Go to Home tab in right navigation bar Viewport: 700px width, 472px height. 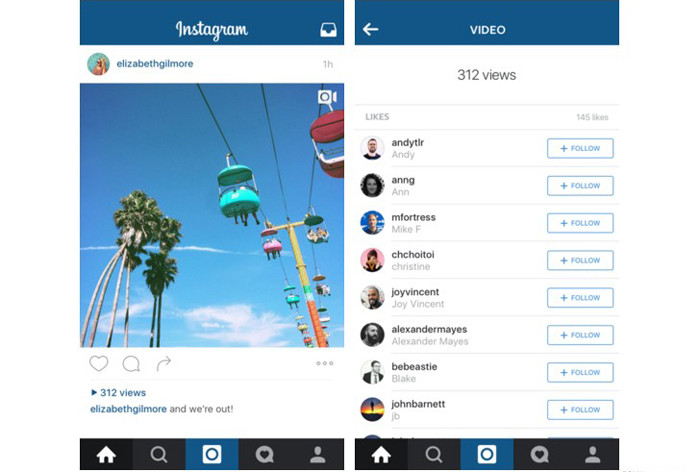pyautogui.click(x=381, y=455)
